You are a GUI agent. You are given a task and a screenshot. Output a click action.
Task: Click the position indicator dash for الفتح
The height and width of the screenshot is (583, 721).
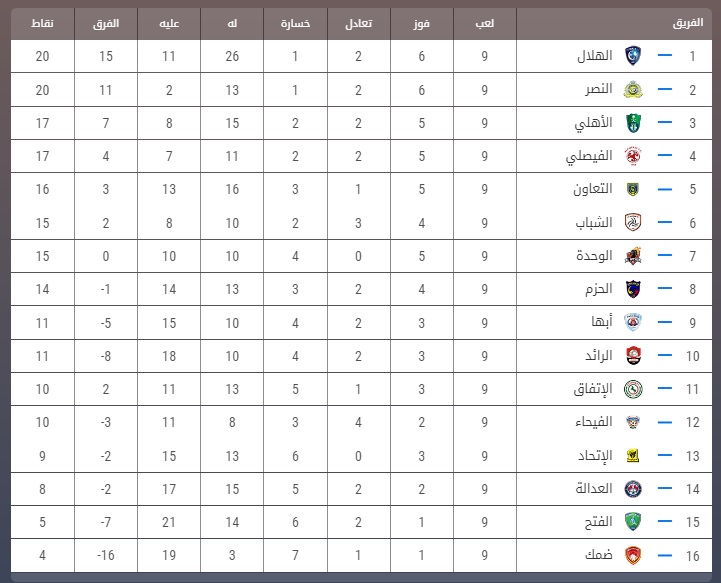tap(664, 521)
